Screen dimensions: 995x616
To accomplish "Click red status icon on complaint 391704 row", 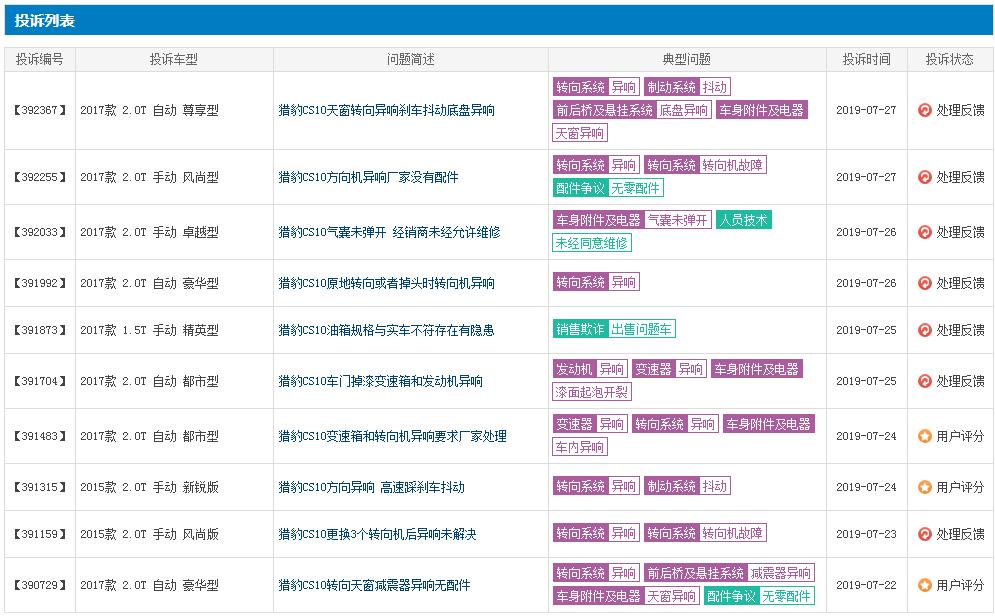I will pyautogui.click(x=925, y=380).
